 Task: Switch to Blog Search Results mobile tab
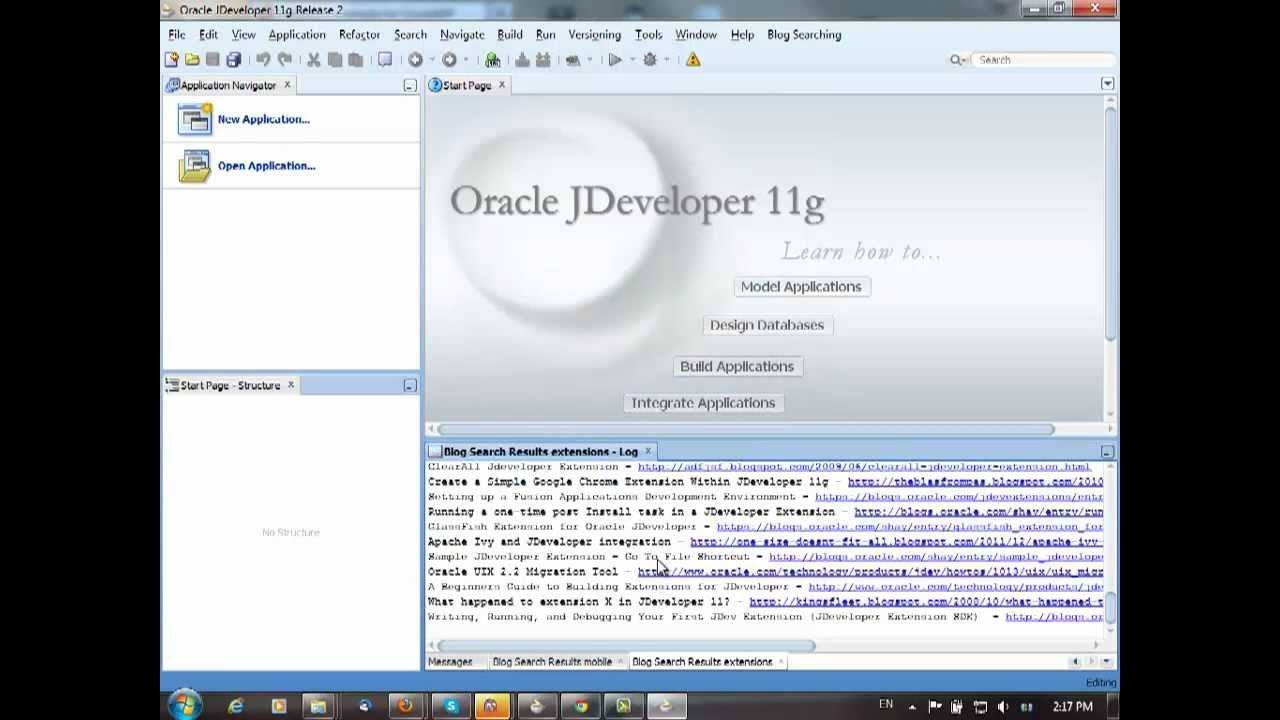(552, 661)
